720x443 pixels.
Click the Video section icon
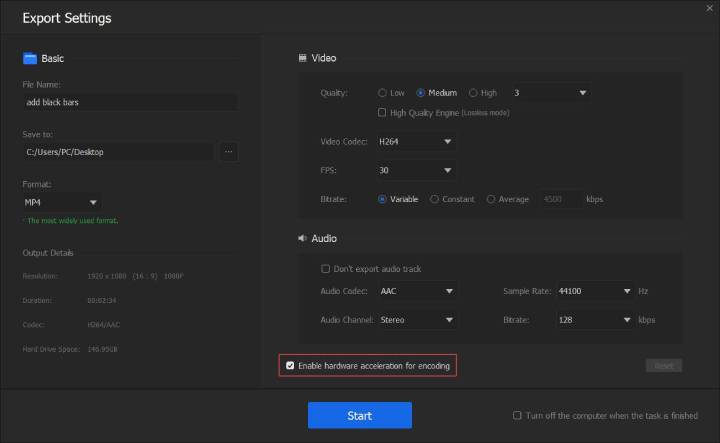tap(303, 59)
